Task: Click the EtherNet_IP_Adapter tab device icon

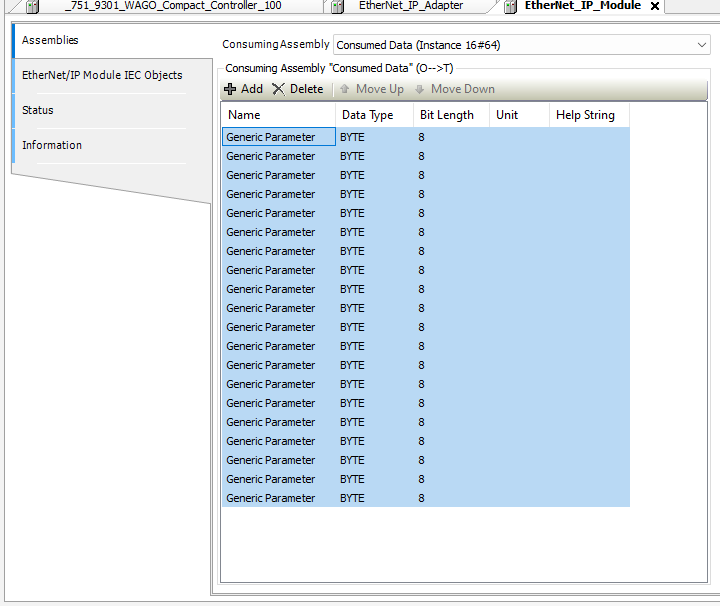Action: [338, 6]
